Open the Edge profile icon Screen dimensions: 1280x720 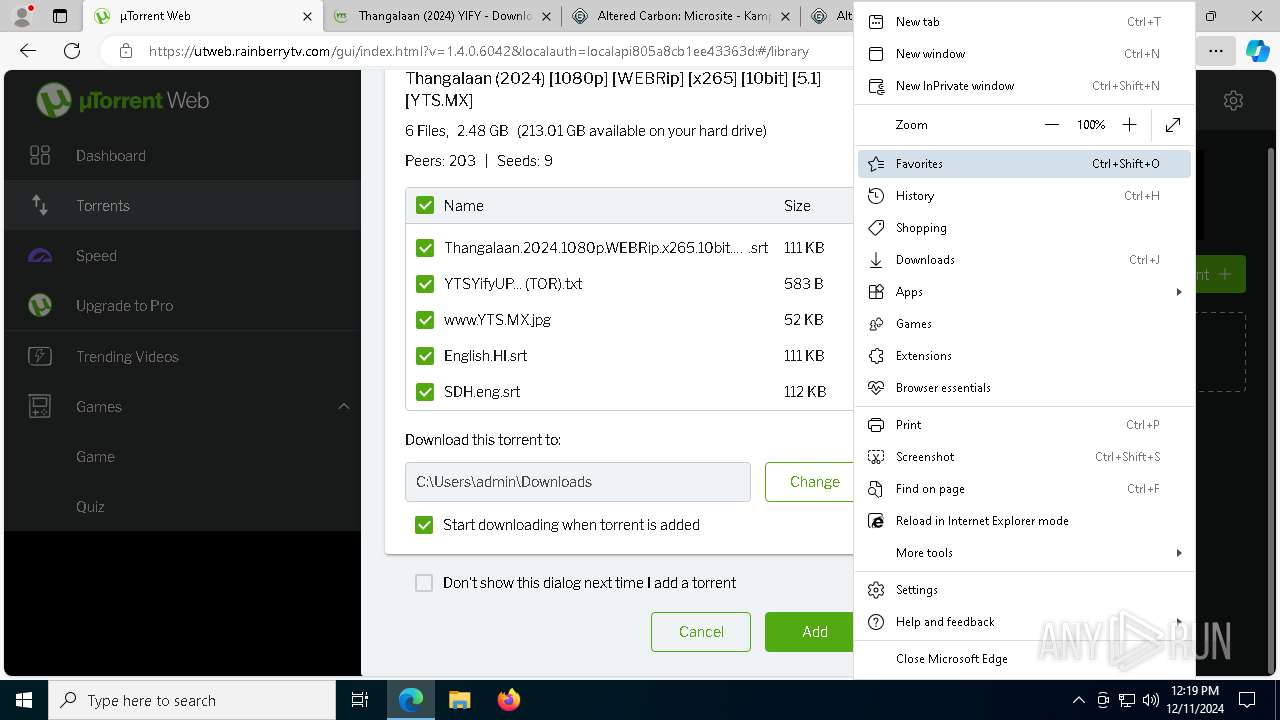pos(22,16)
